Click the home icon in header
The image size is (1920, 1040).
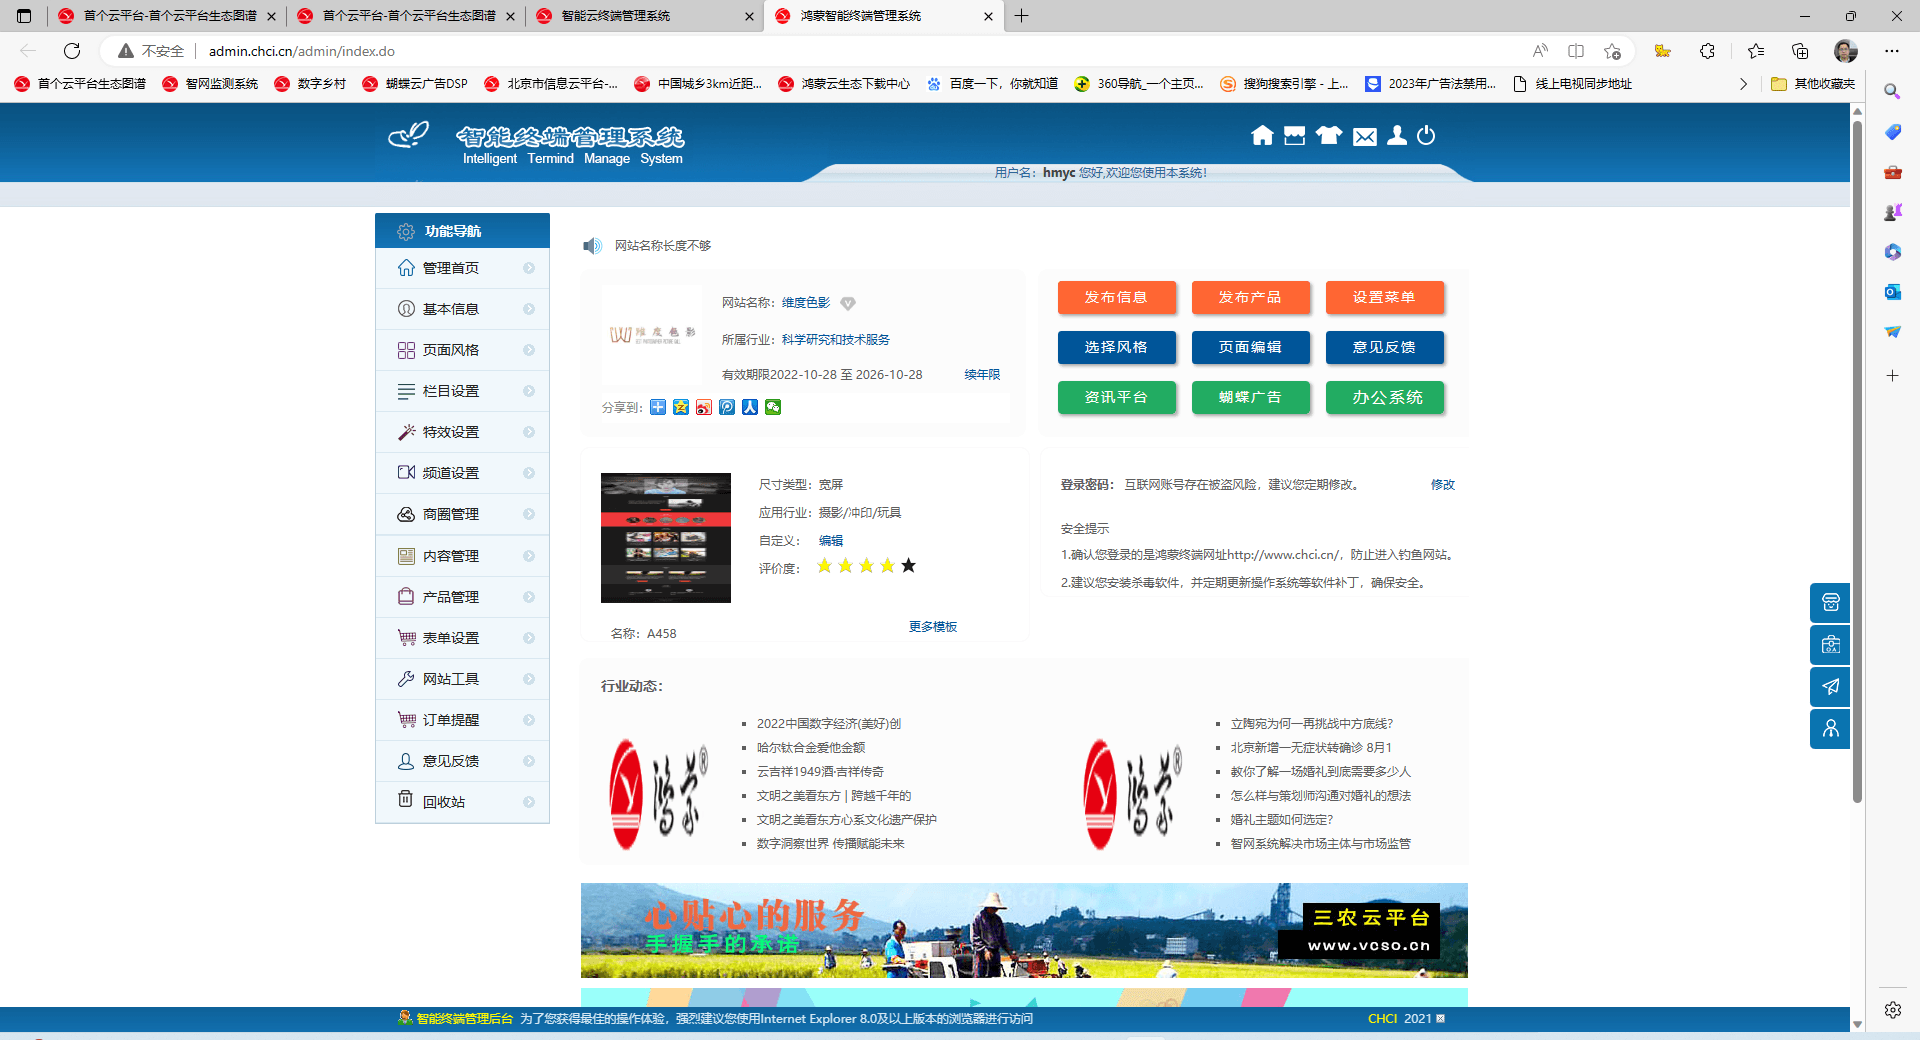pos(1262,136)
